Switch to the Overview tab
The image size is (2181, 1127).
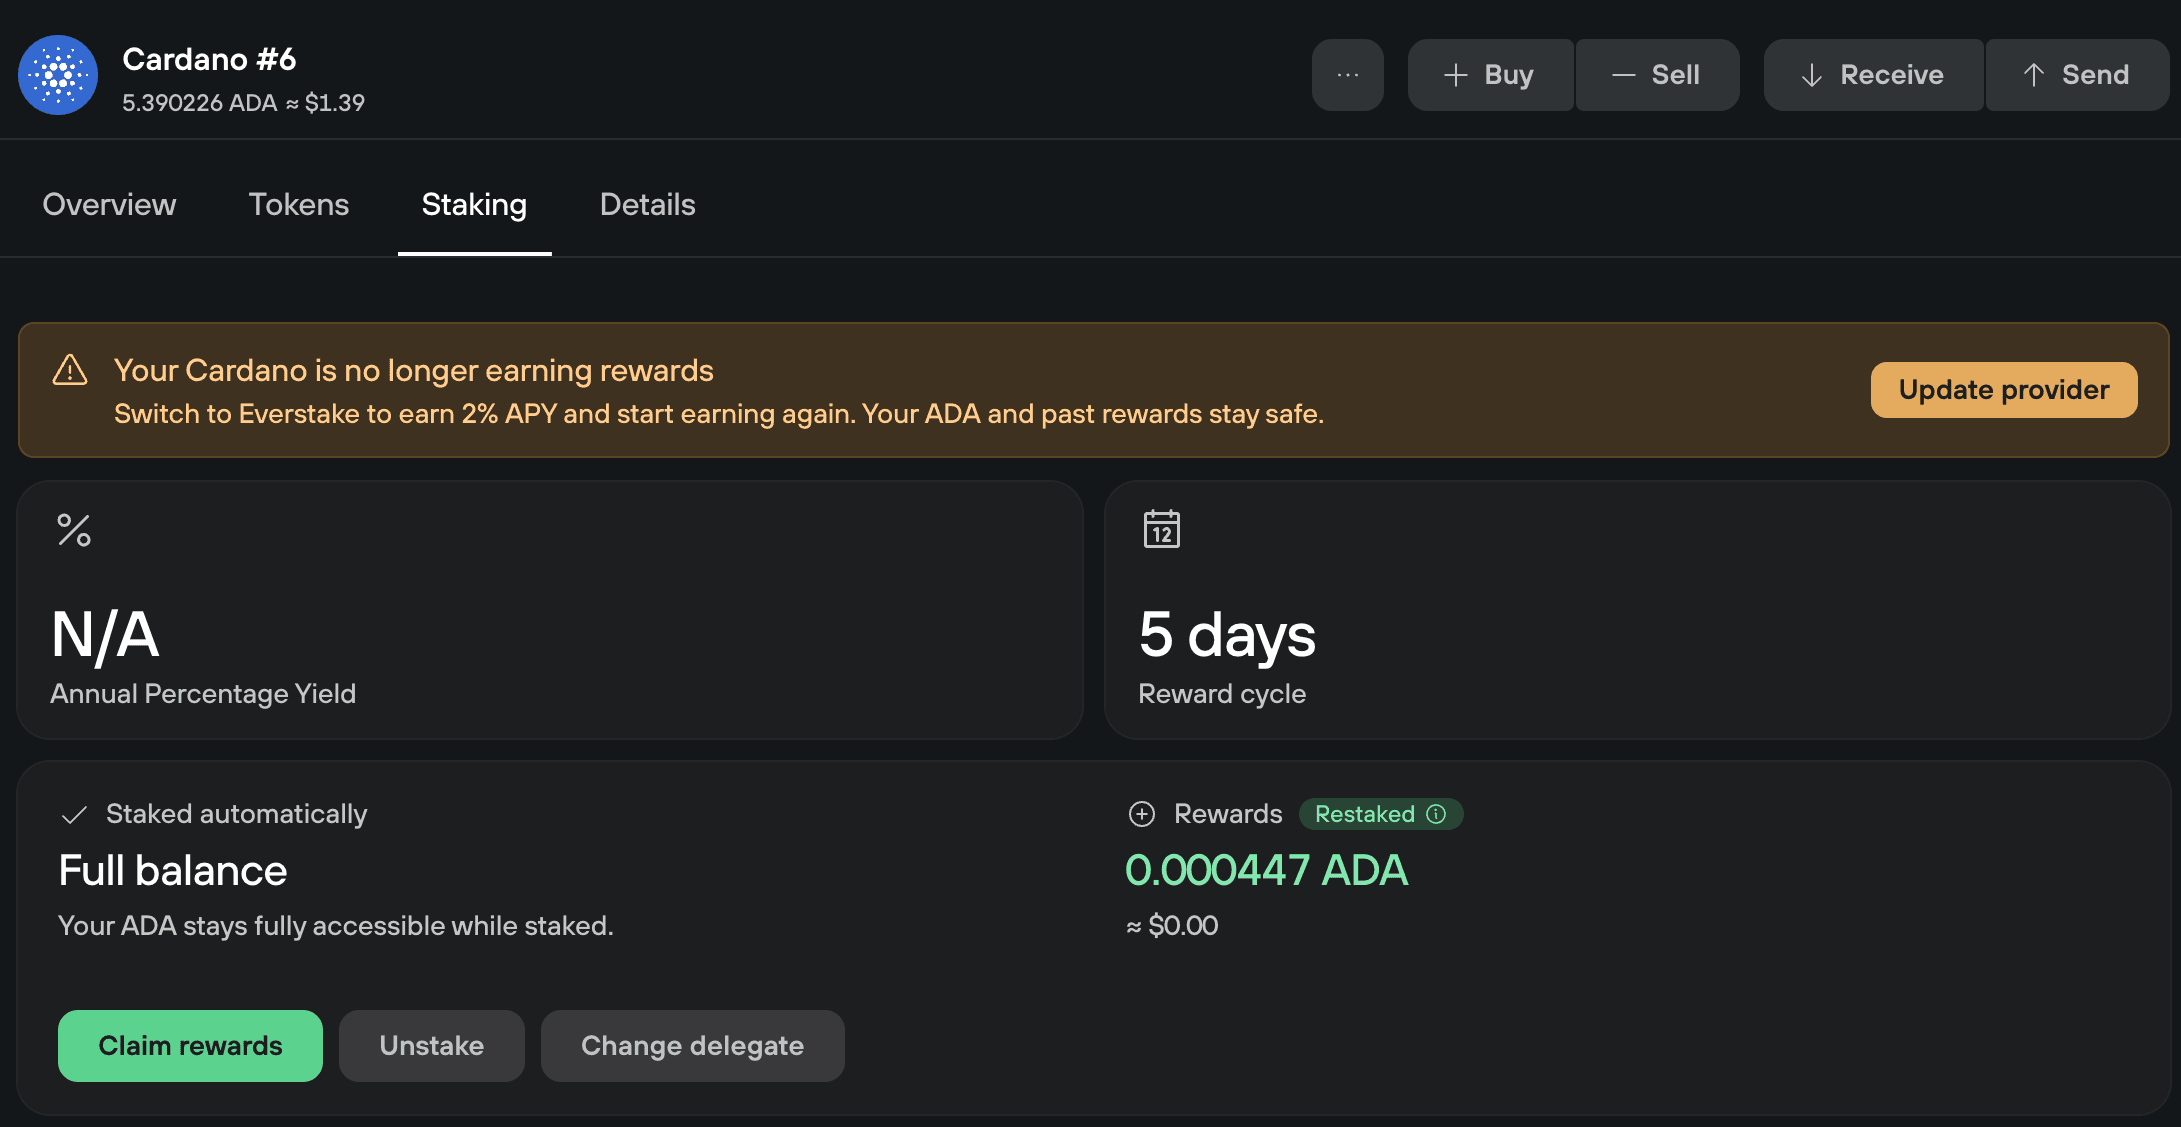click(109, 205)
